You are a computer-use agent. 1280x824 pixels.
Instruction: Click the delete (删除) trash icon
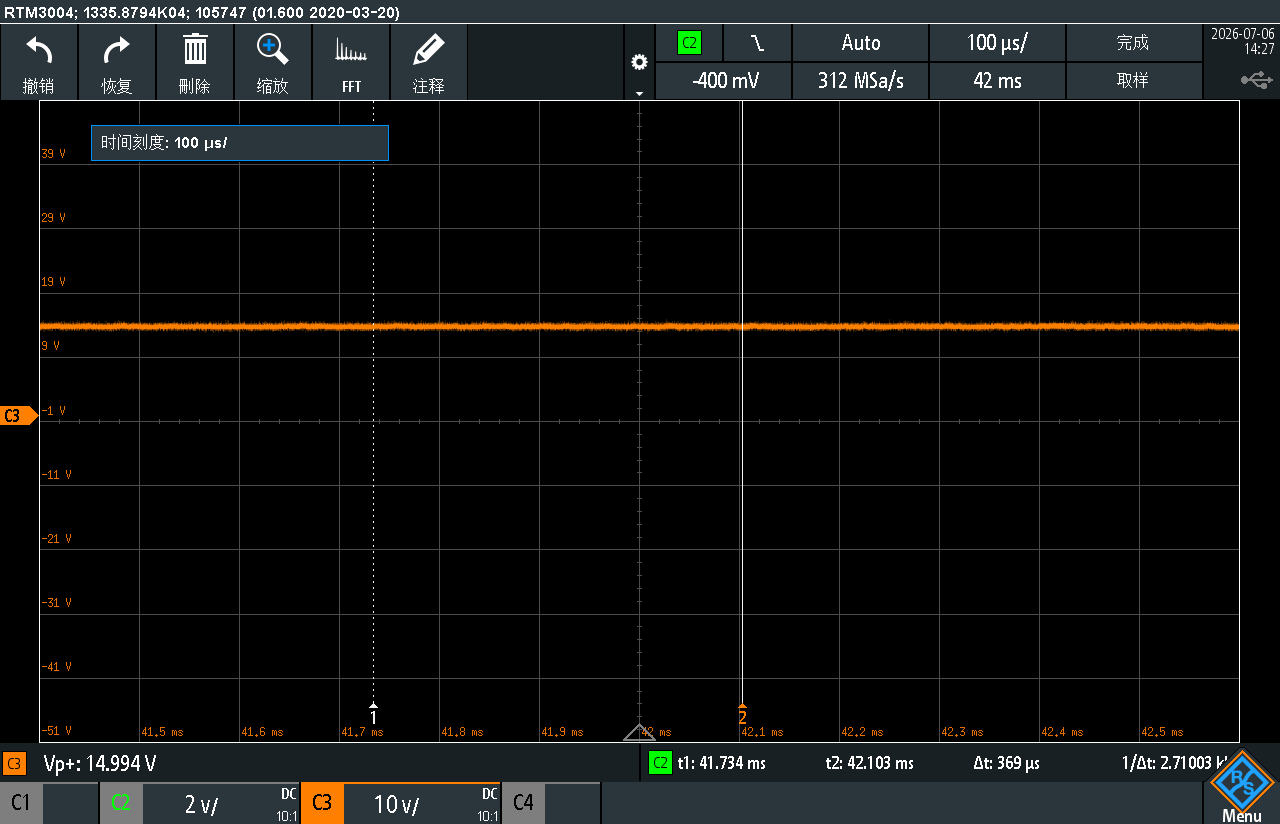click(195, 49)
